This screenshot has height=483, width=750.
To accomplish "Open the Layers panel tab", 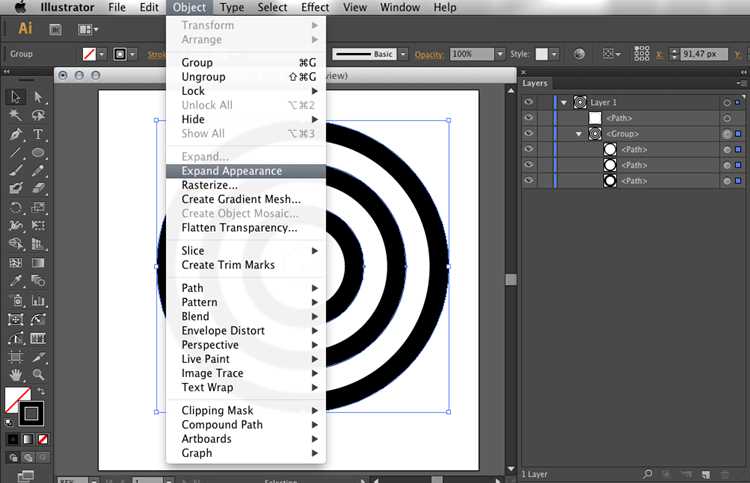I will [535, 83].
